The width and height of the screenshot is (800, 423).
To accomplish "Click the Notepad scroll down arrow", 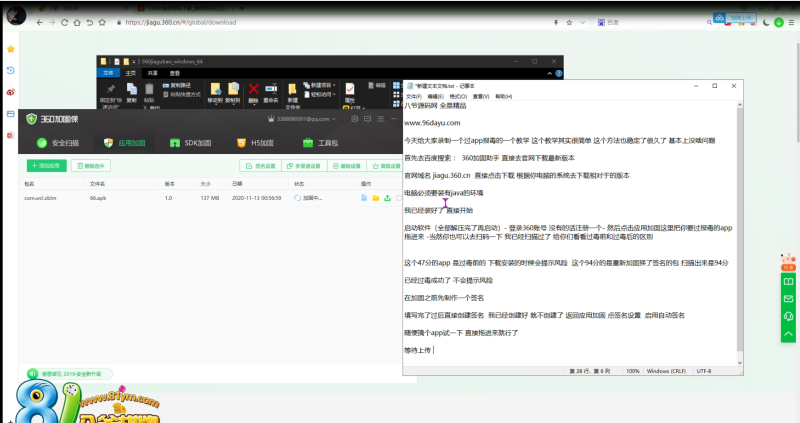I will [740, 363].
